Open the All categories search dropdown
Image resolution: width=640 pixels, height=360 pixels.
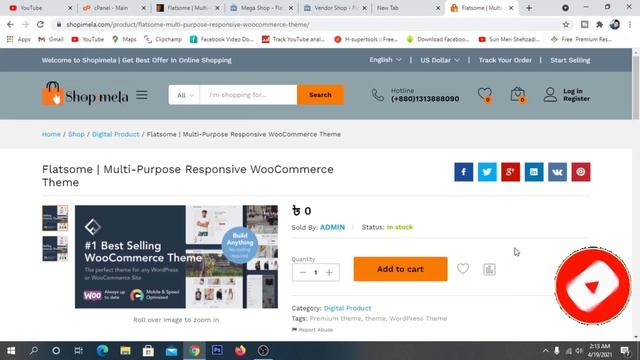[184, 95]
